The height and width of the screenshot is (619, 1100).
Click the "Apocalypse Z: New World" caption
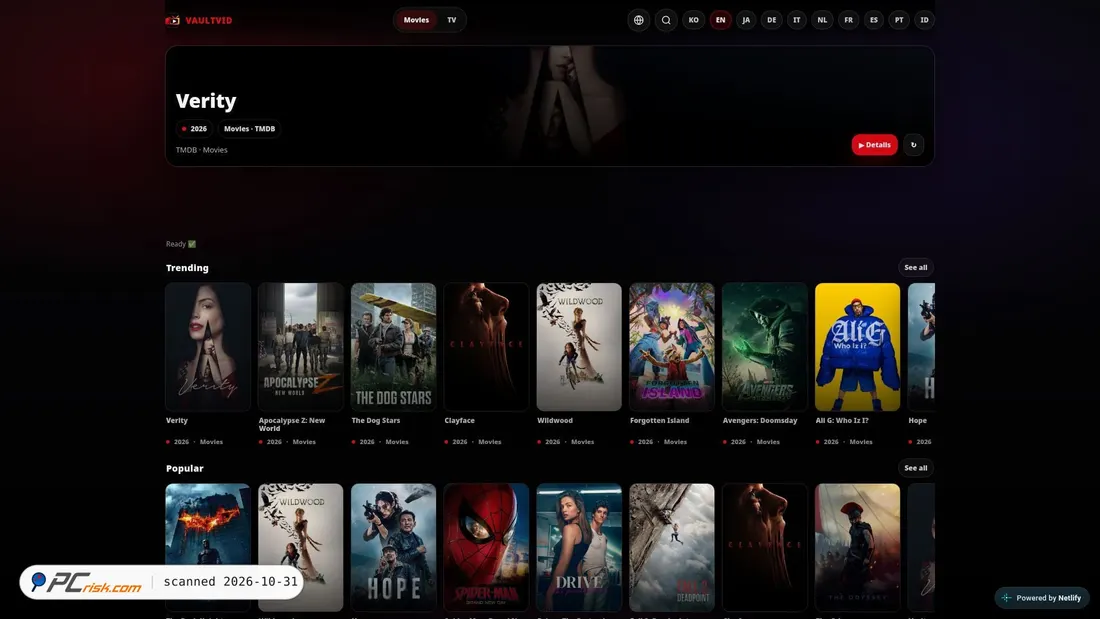(292, 425)
